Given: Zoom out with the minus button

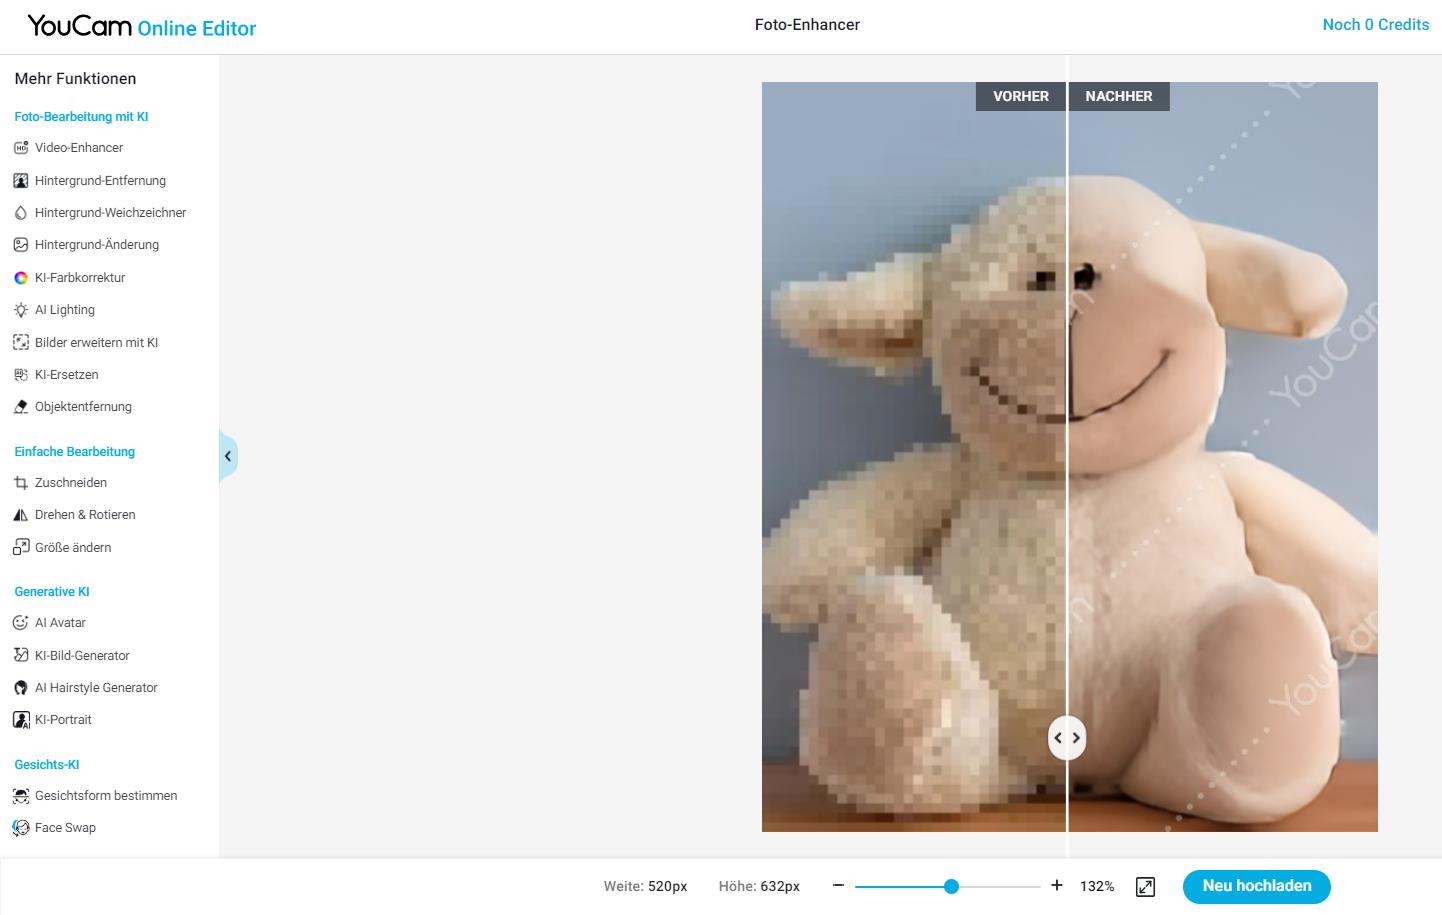Looking at the screenshot, I should pyautogui.click(x=838, y=886).
